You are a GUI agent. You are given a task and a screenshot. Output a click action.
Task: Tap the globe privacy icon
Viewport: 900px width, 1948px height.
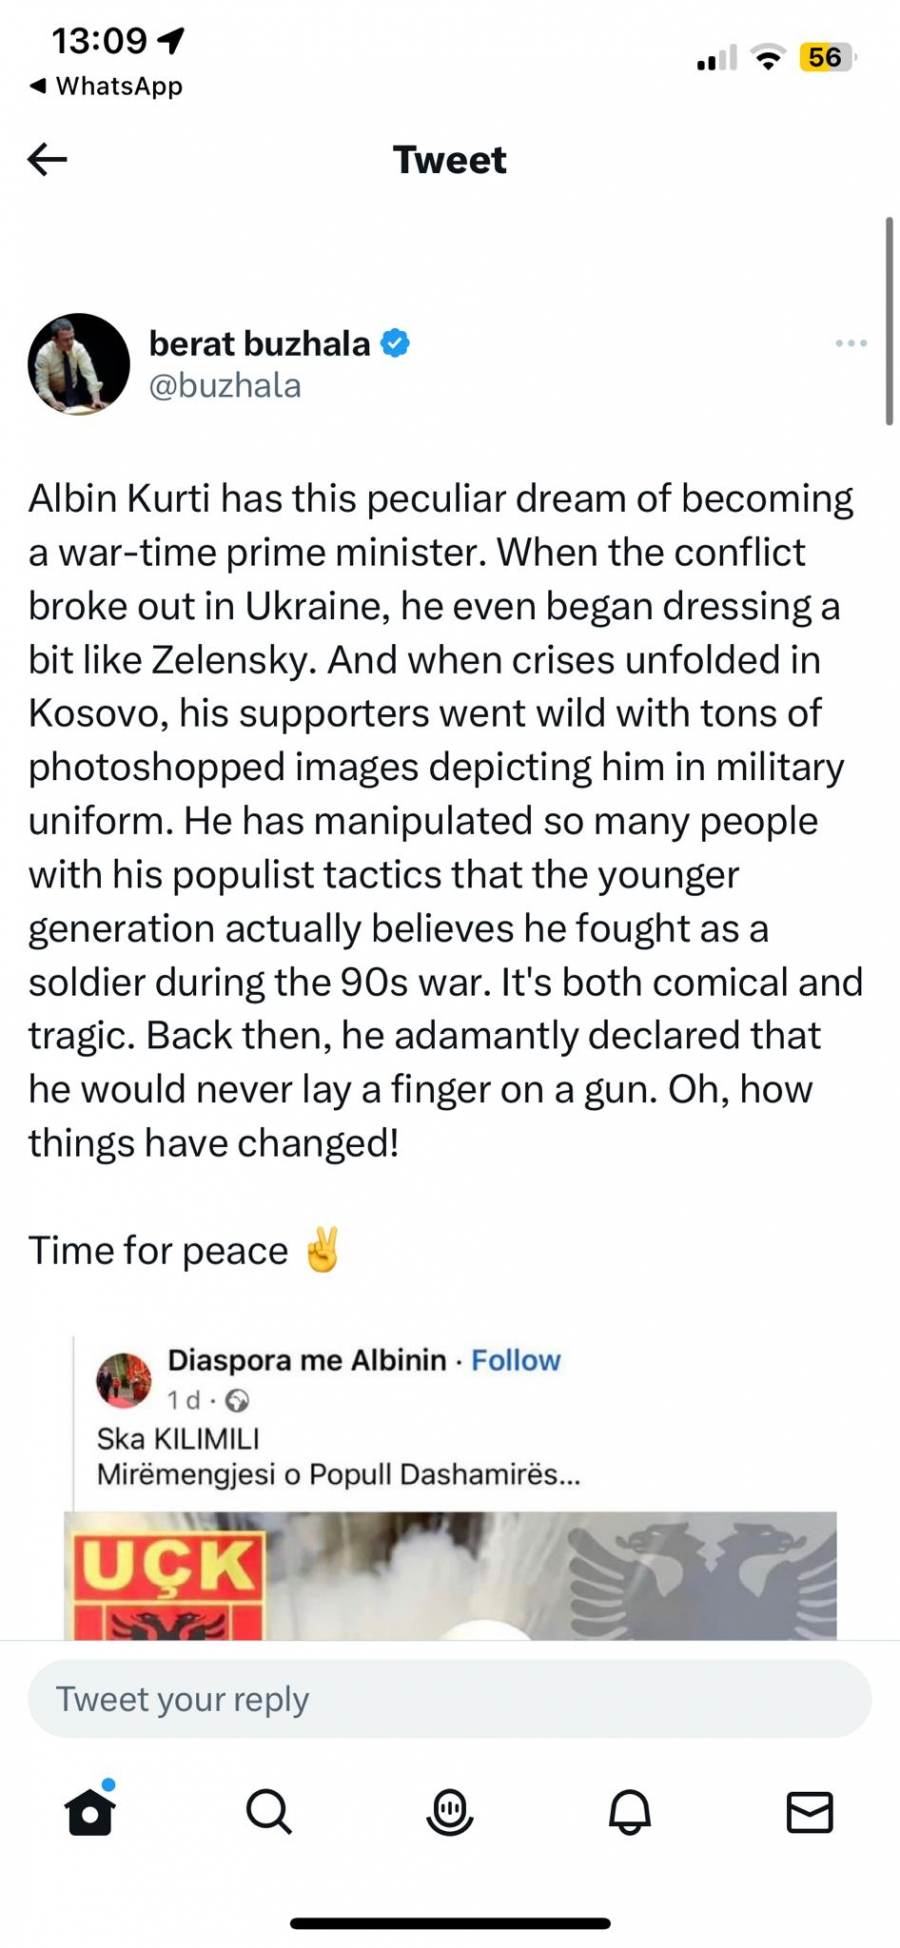[237, 1400]
